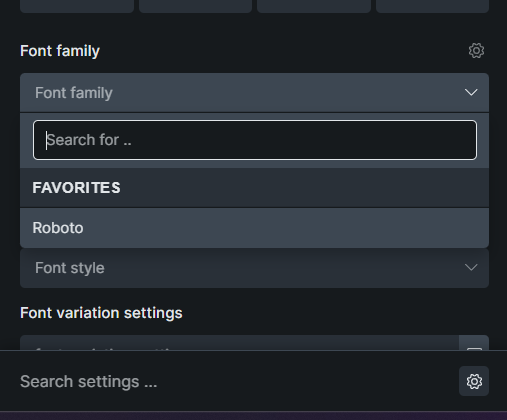Collapse the Font family dropdown via its chevron
The image size is (507, 420).
coord(471,92)
